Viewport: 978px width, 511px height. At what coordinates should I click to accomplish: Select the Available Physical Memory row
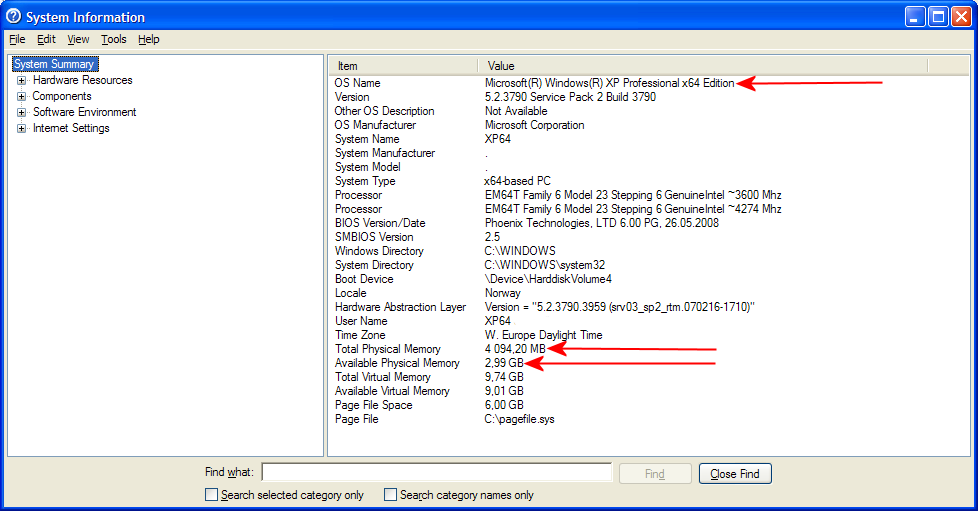coord(649,363)
